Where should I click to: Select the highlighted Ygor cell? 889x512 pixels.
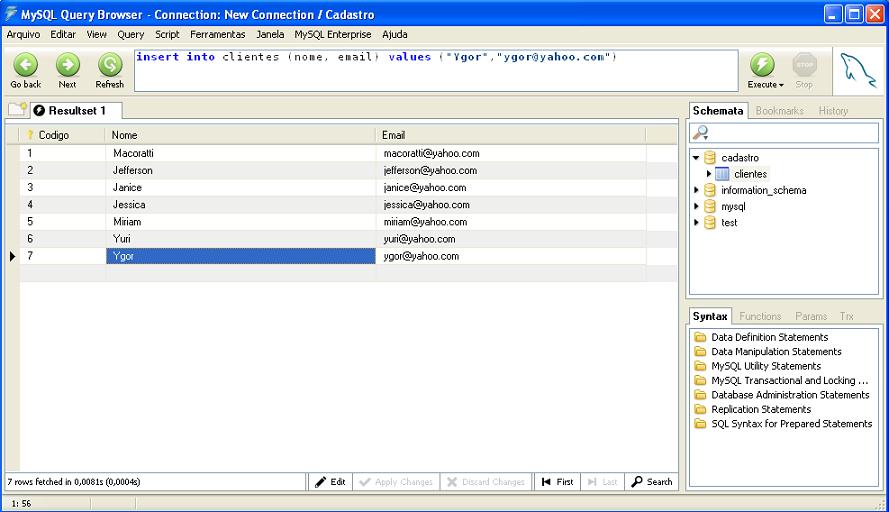click(240, 256)
